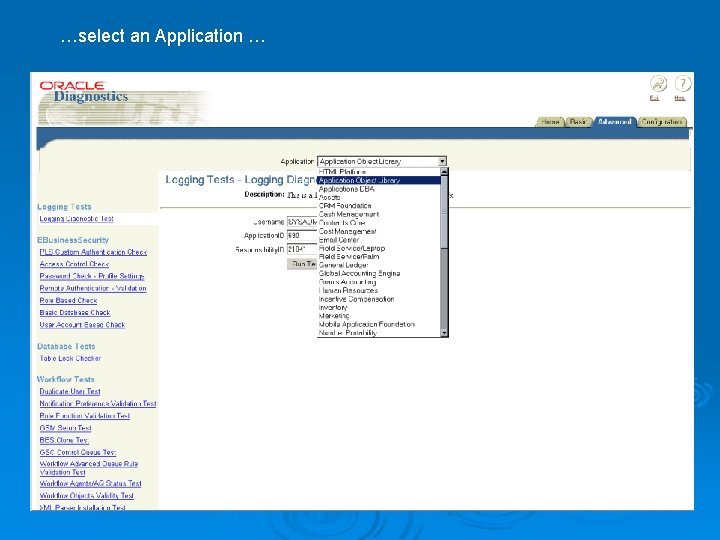Pick Contracts Core from the list
The image size is (720, 540).
click(x=379, y=223)
